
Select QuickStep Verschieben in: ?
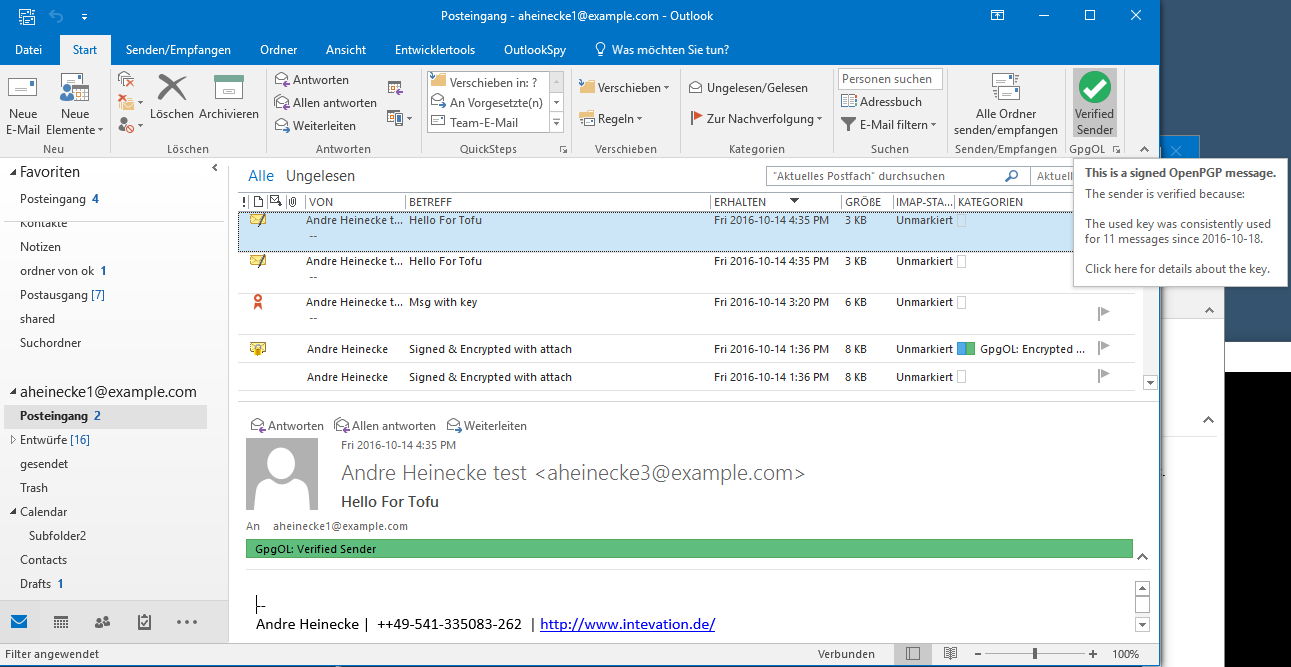[x=488, y=82]
